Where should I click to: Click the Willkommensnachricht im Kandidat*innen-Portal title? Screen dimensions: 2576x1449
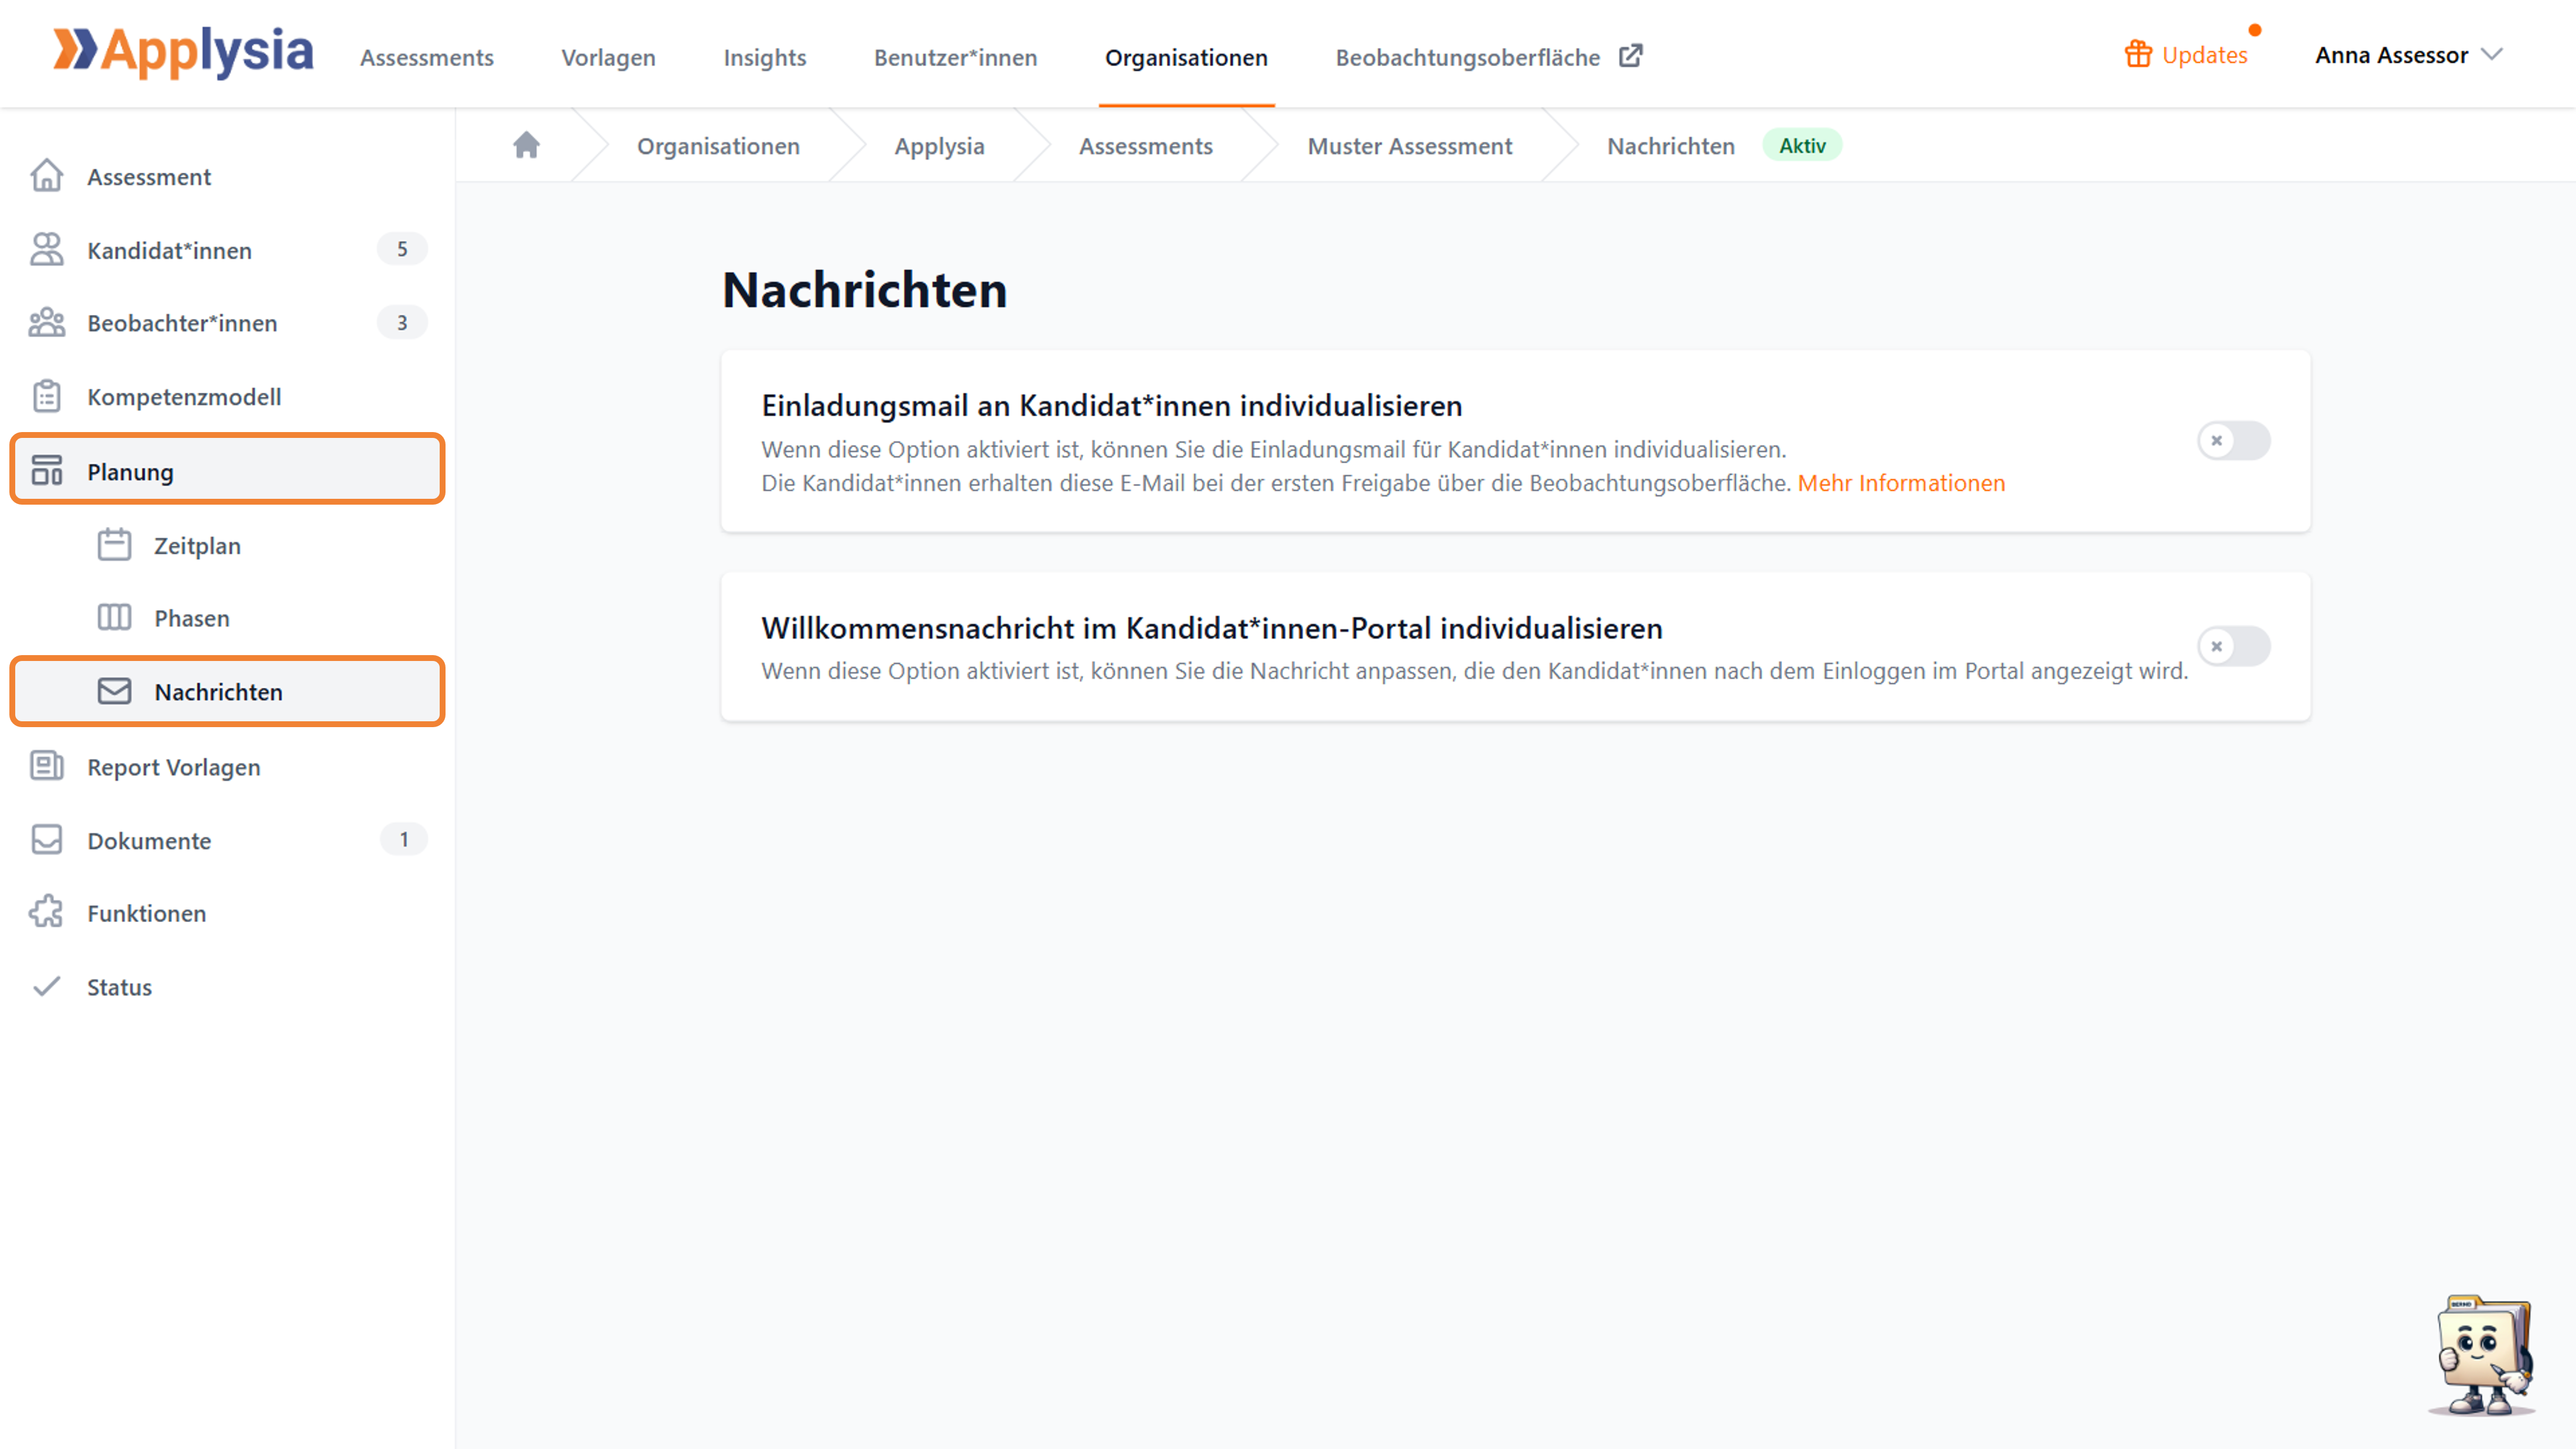[1211, 628]
